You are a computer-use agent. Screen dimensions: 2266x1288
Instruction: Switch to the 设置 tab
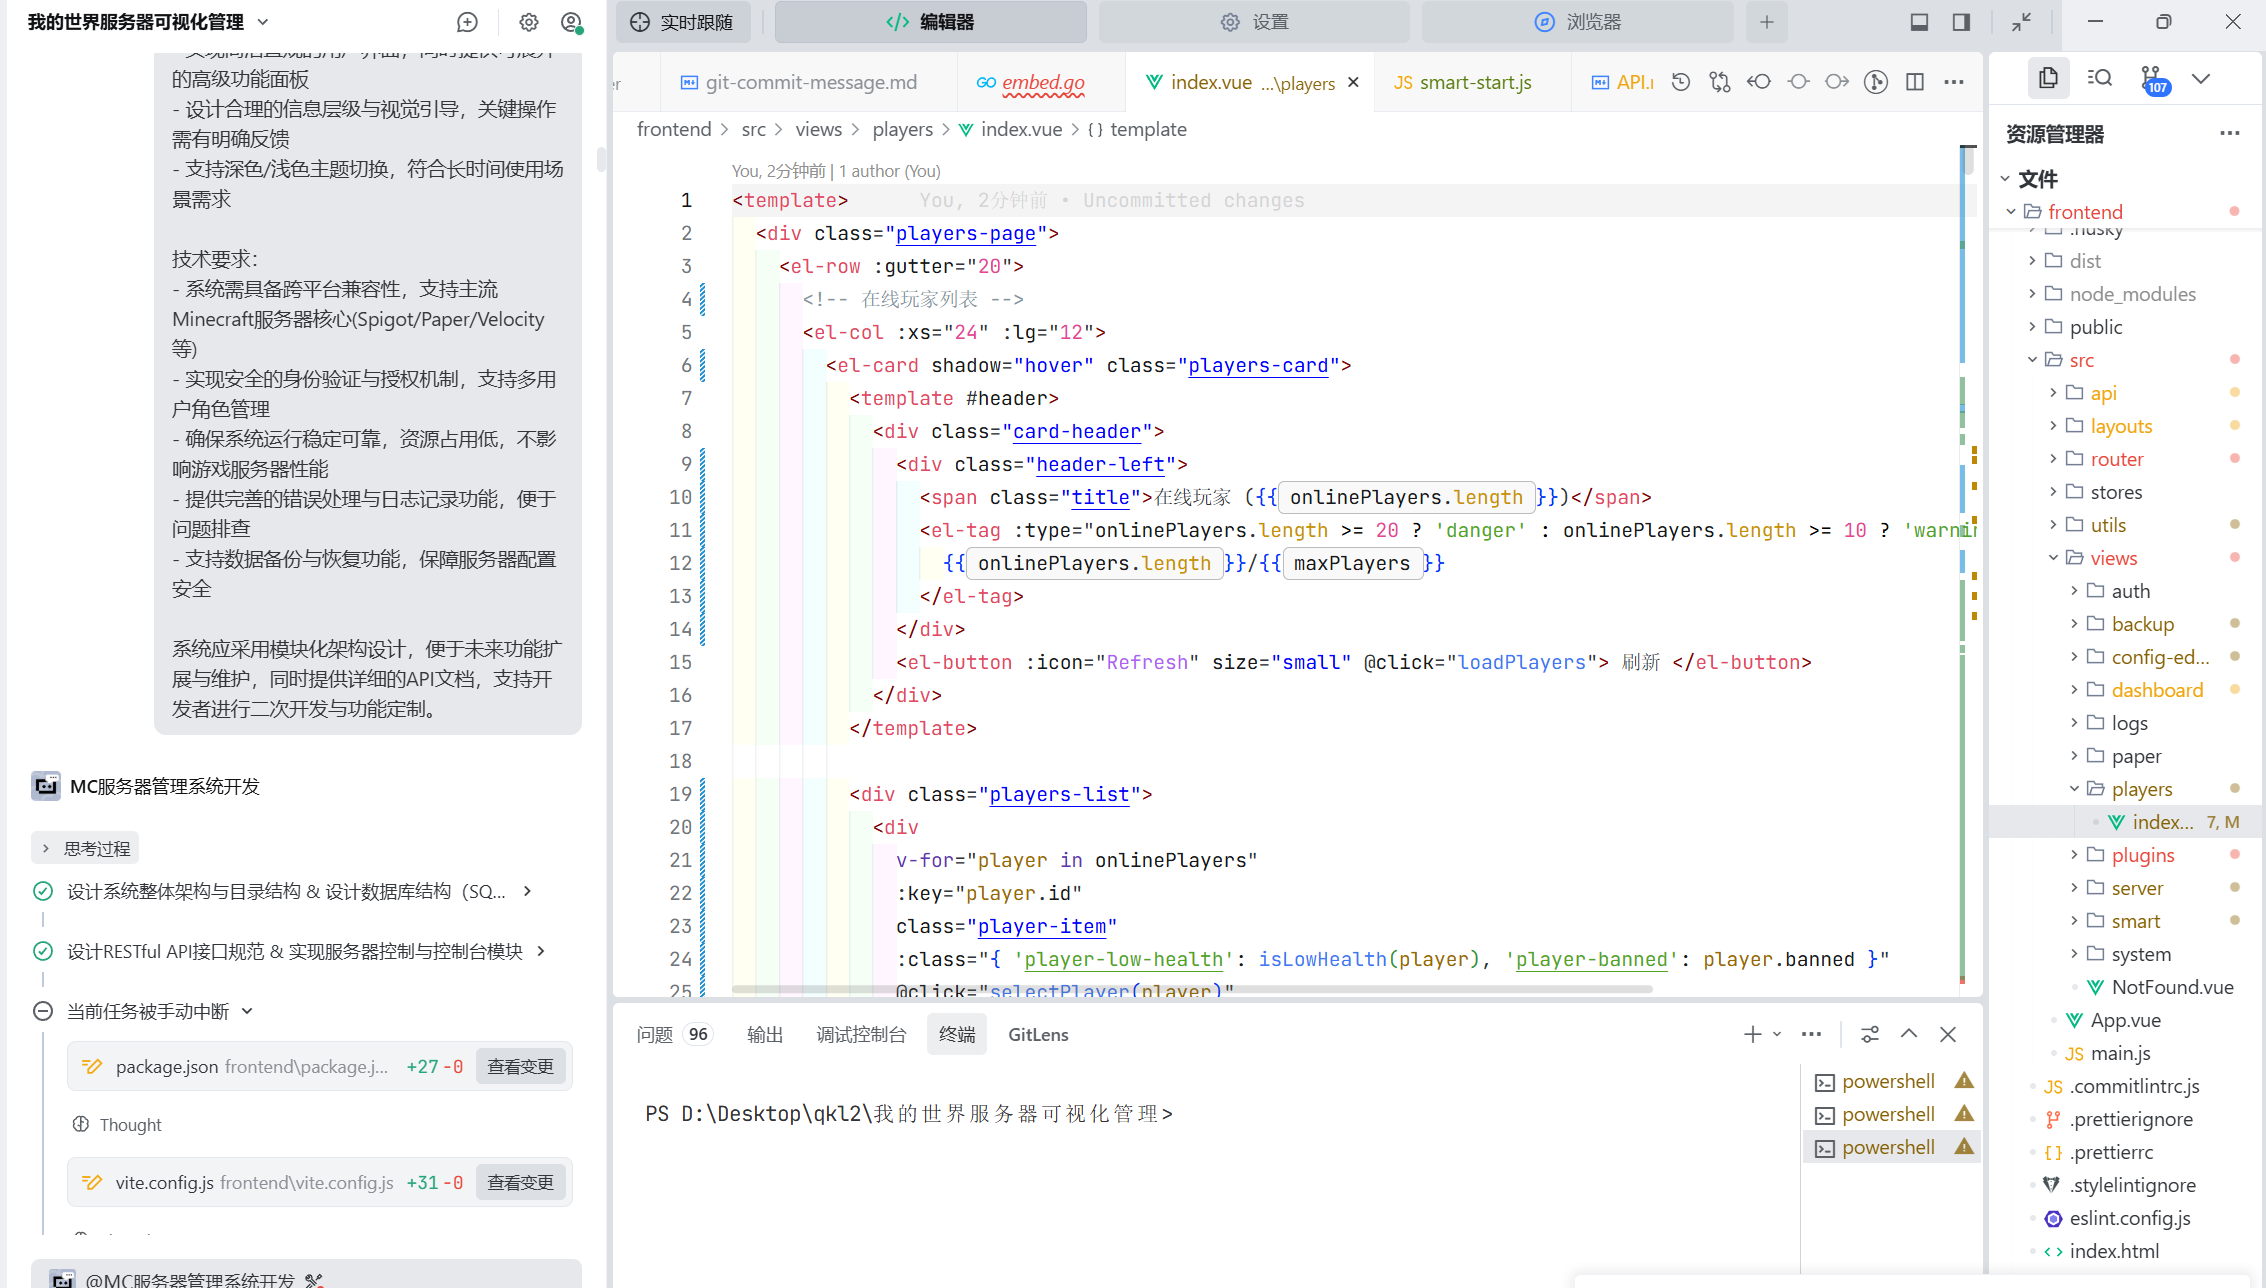1255,22
